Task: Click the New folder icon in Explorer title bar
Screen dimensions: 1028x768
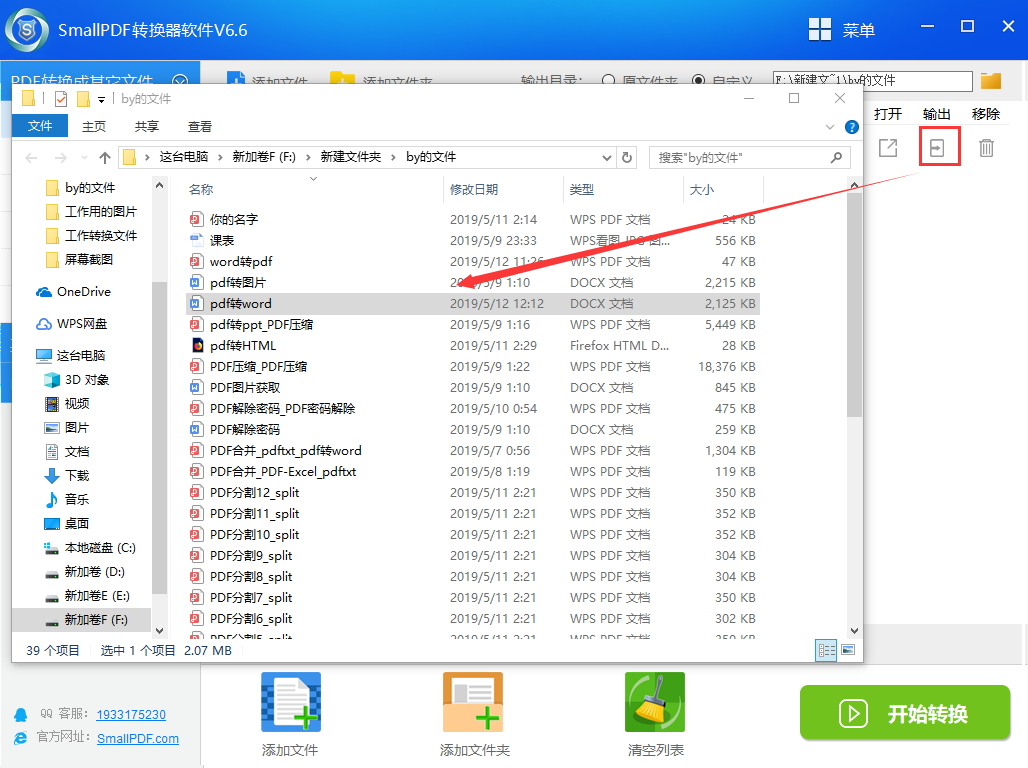Action: click(x=83, y=99)
